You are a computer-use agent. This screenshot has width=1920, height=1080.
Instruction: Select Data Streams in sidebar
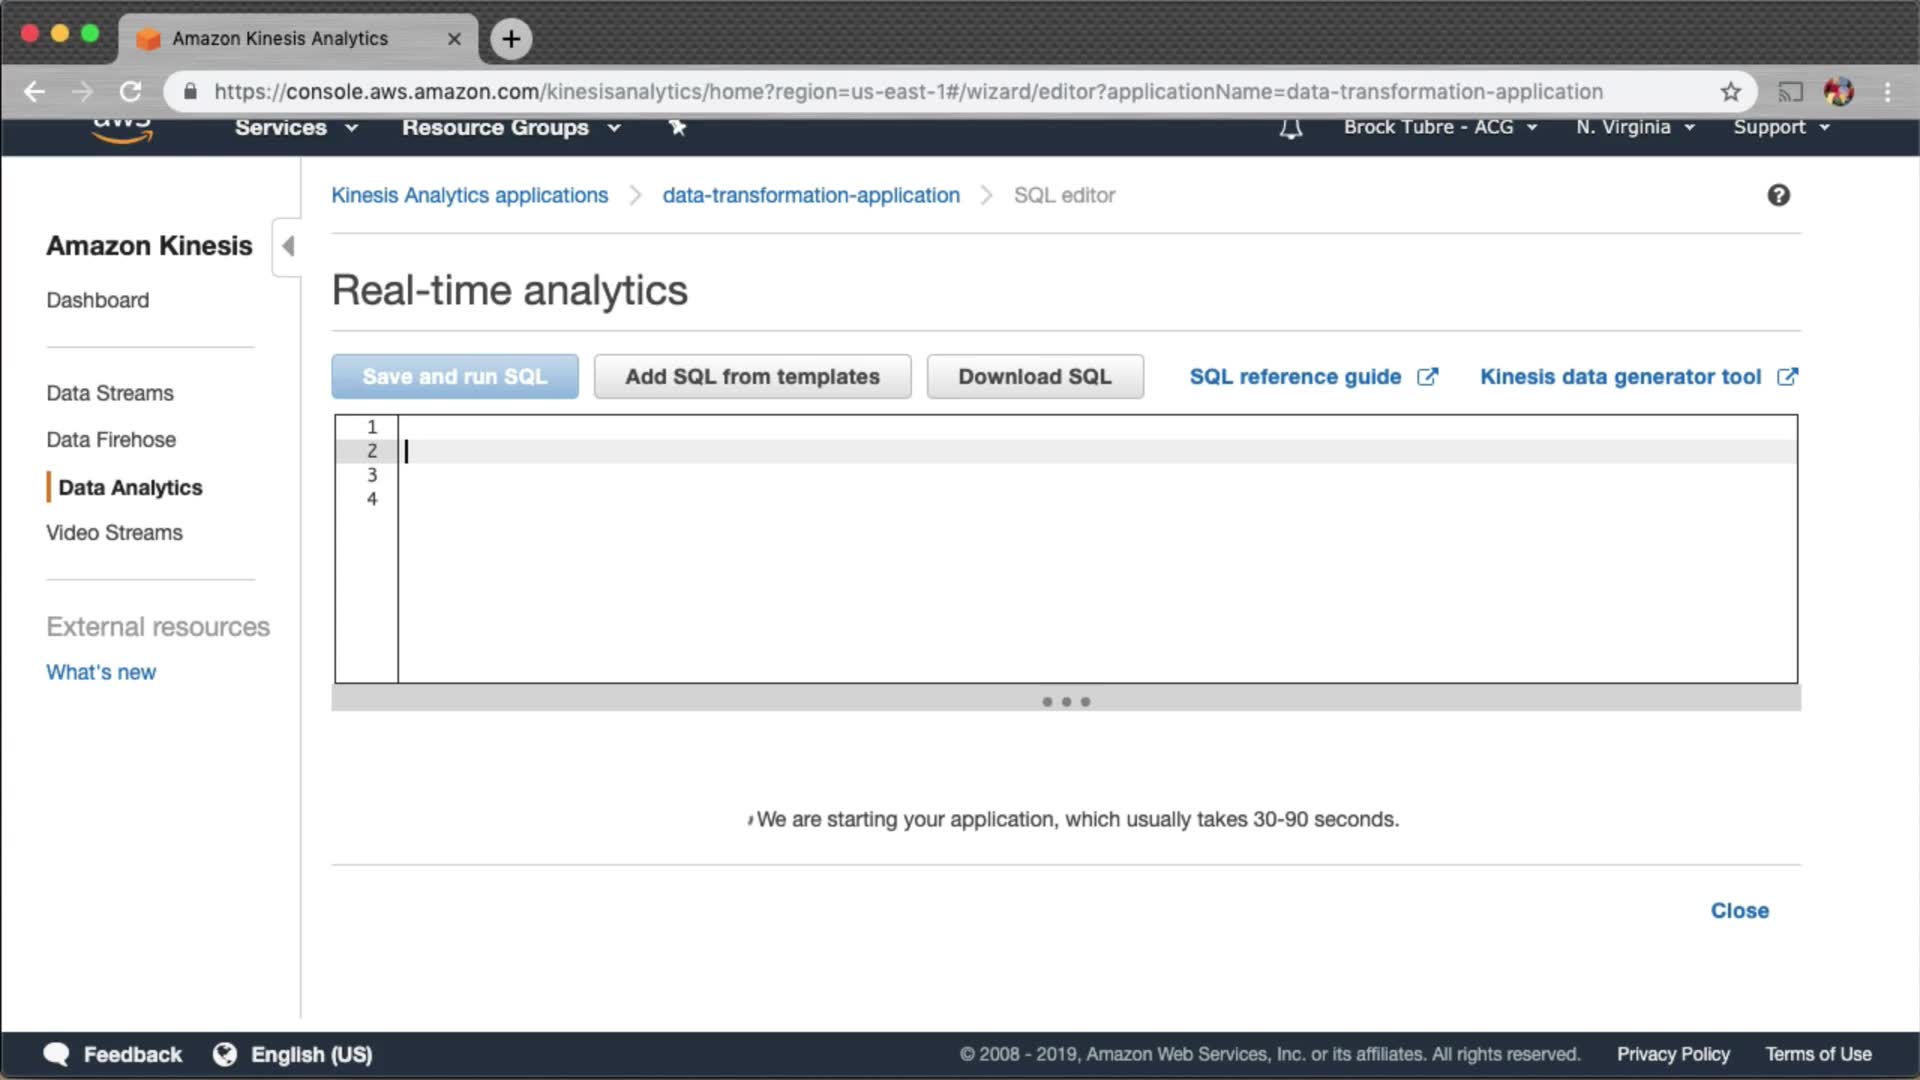click(110, 393)
